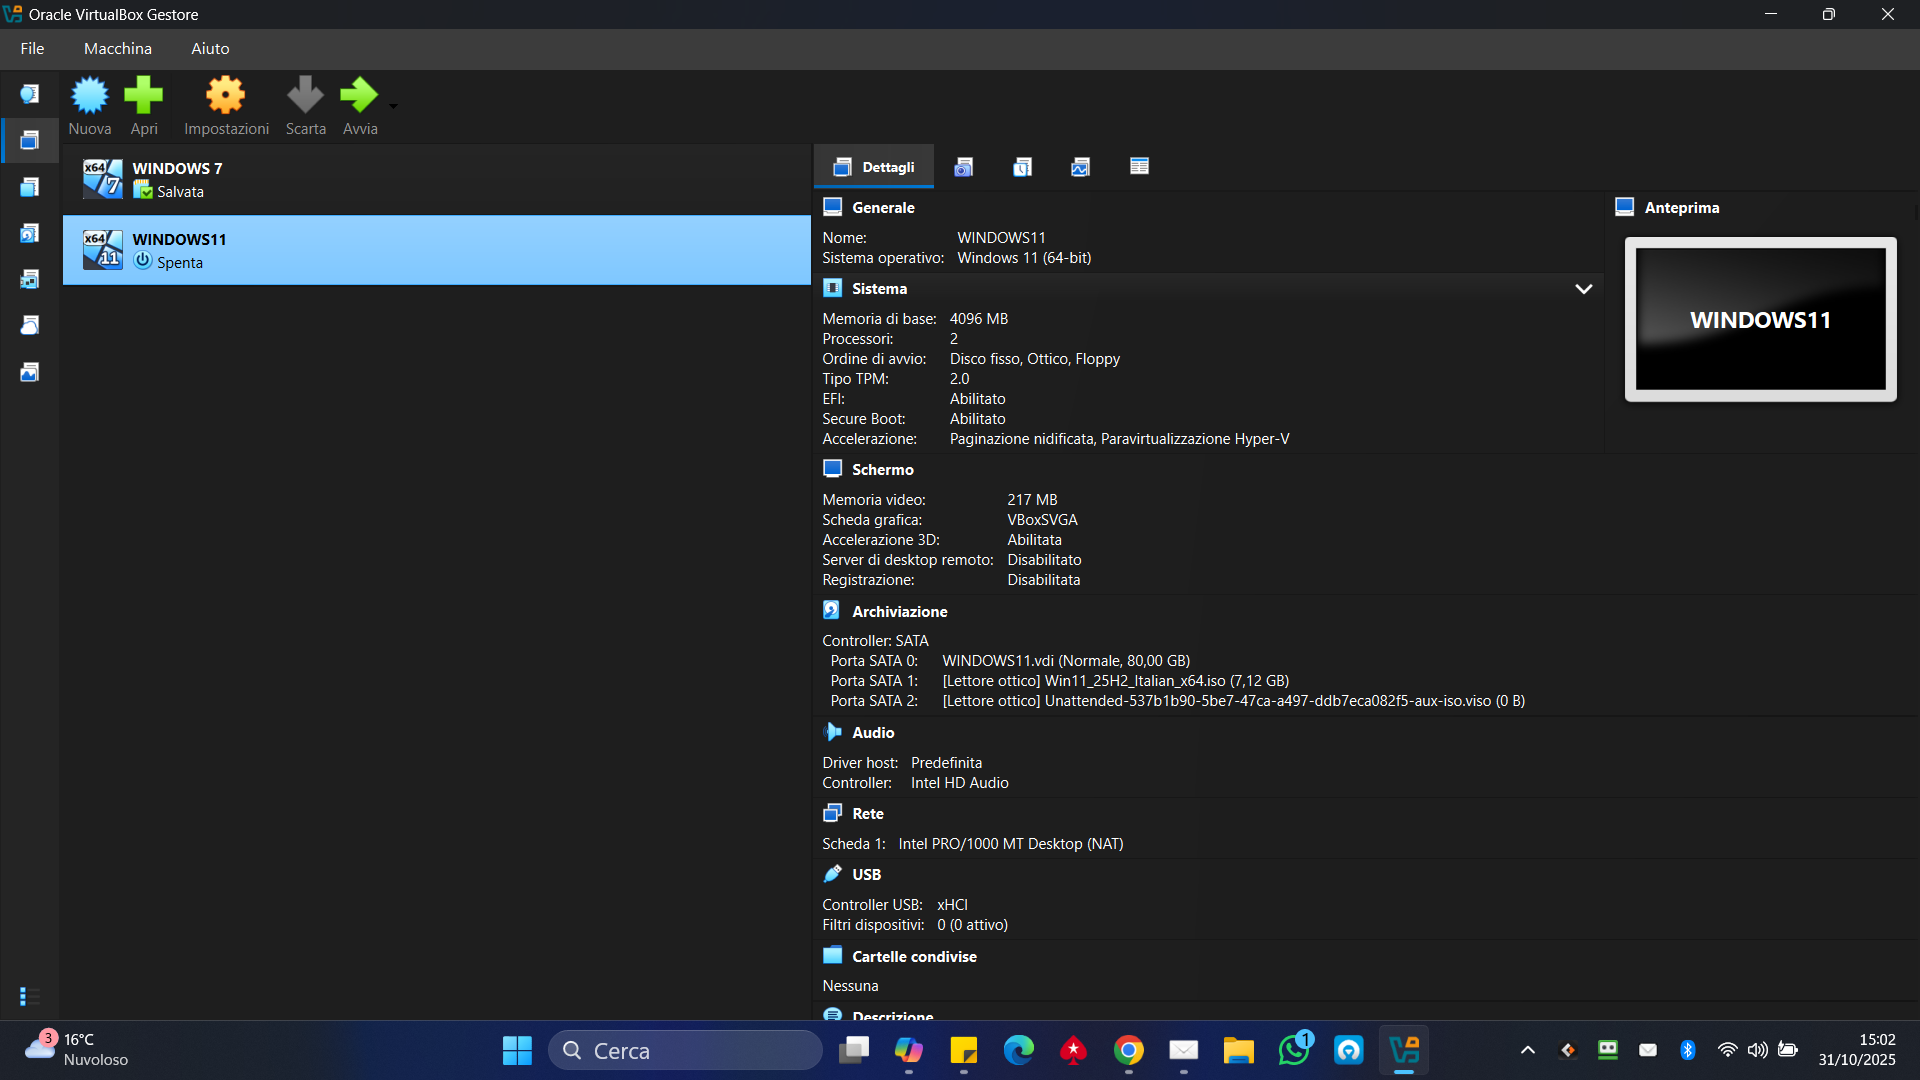Collapse the Sistema section chevron
The height and width of the screenshot is (1080, 1920).
[1583, 289]
